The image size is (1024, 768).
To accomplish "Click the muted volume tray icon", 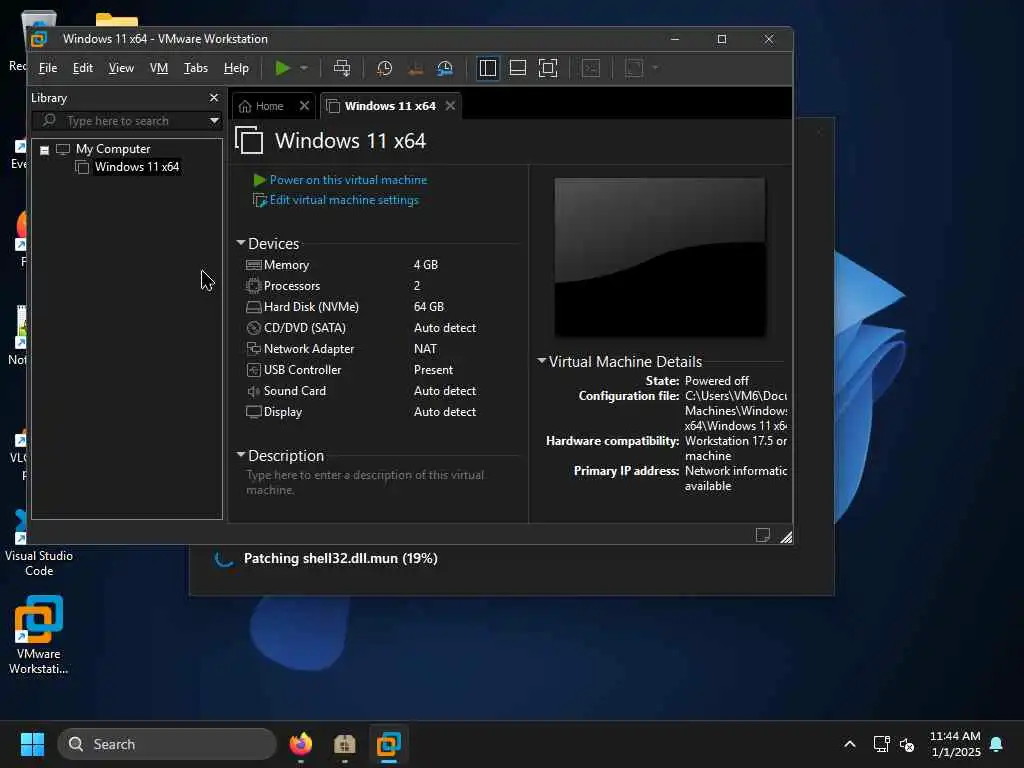I will pyautogui.click(x=906, y=744).
